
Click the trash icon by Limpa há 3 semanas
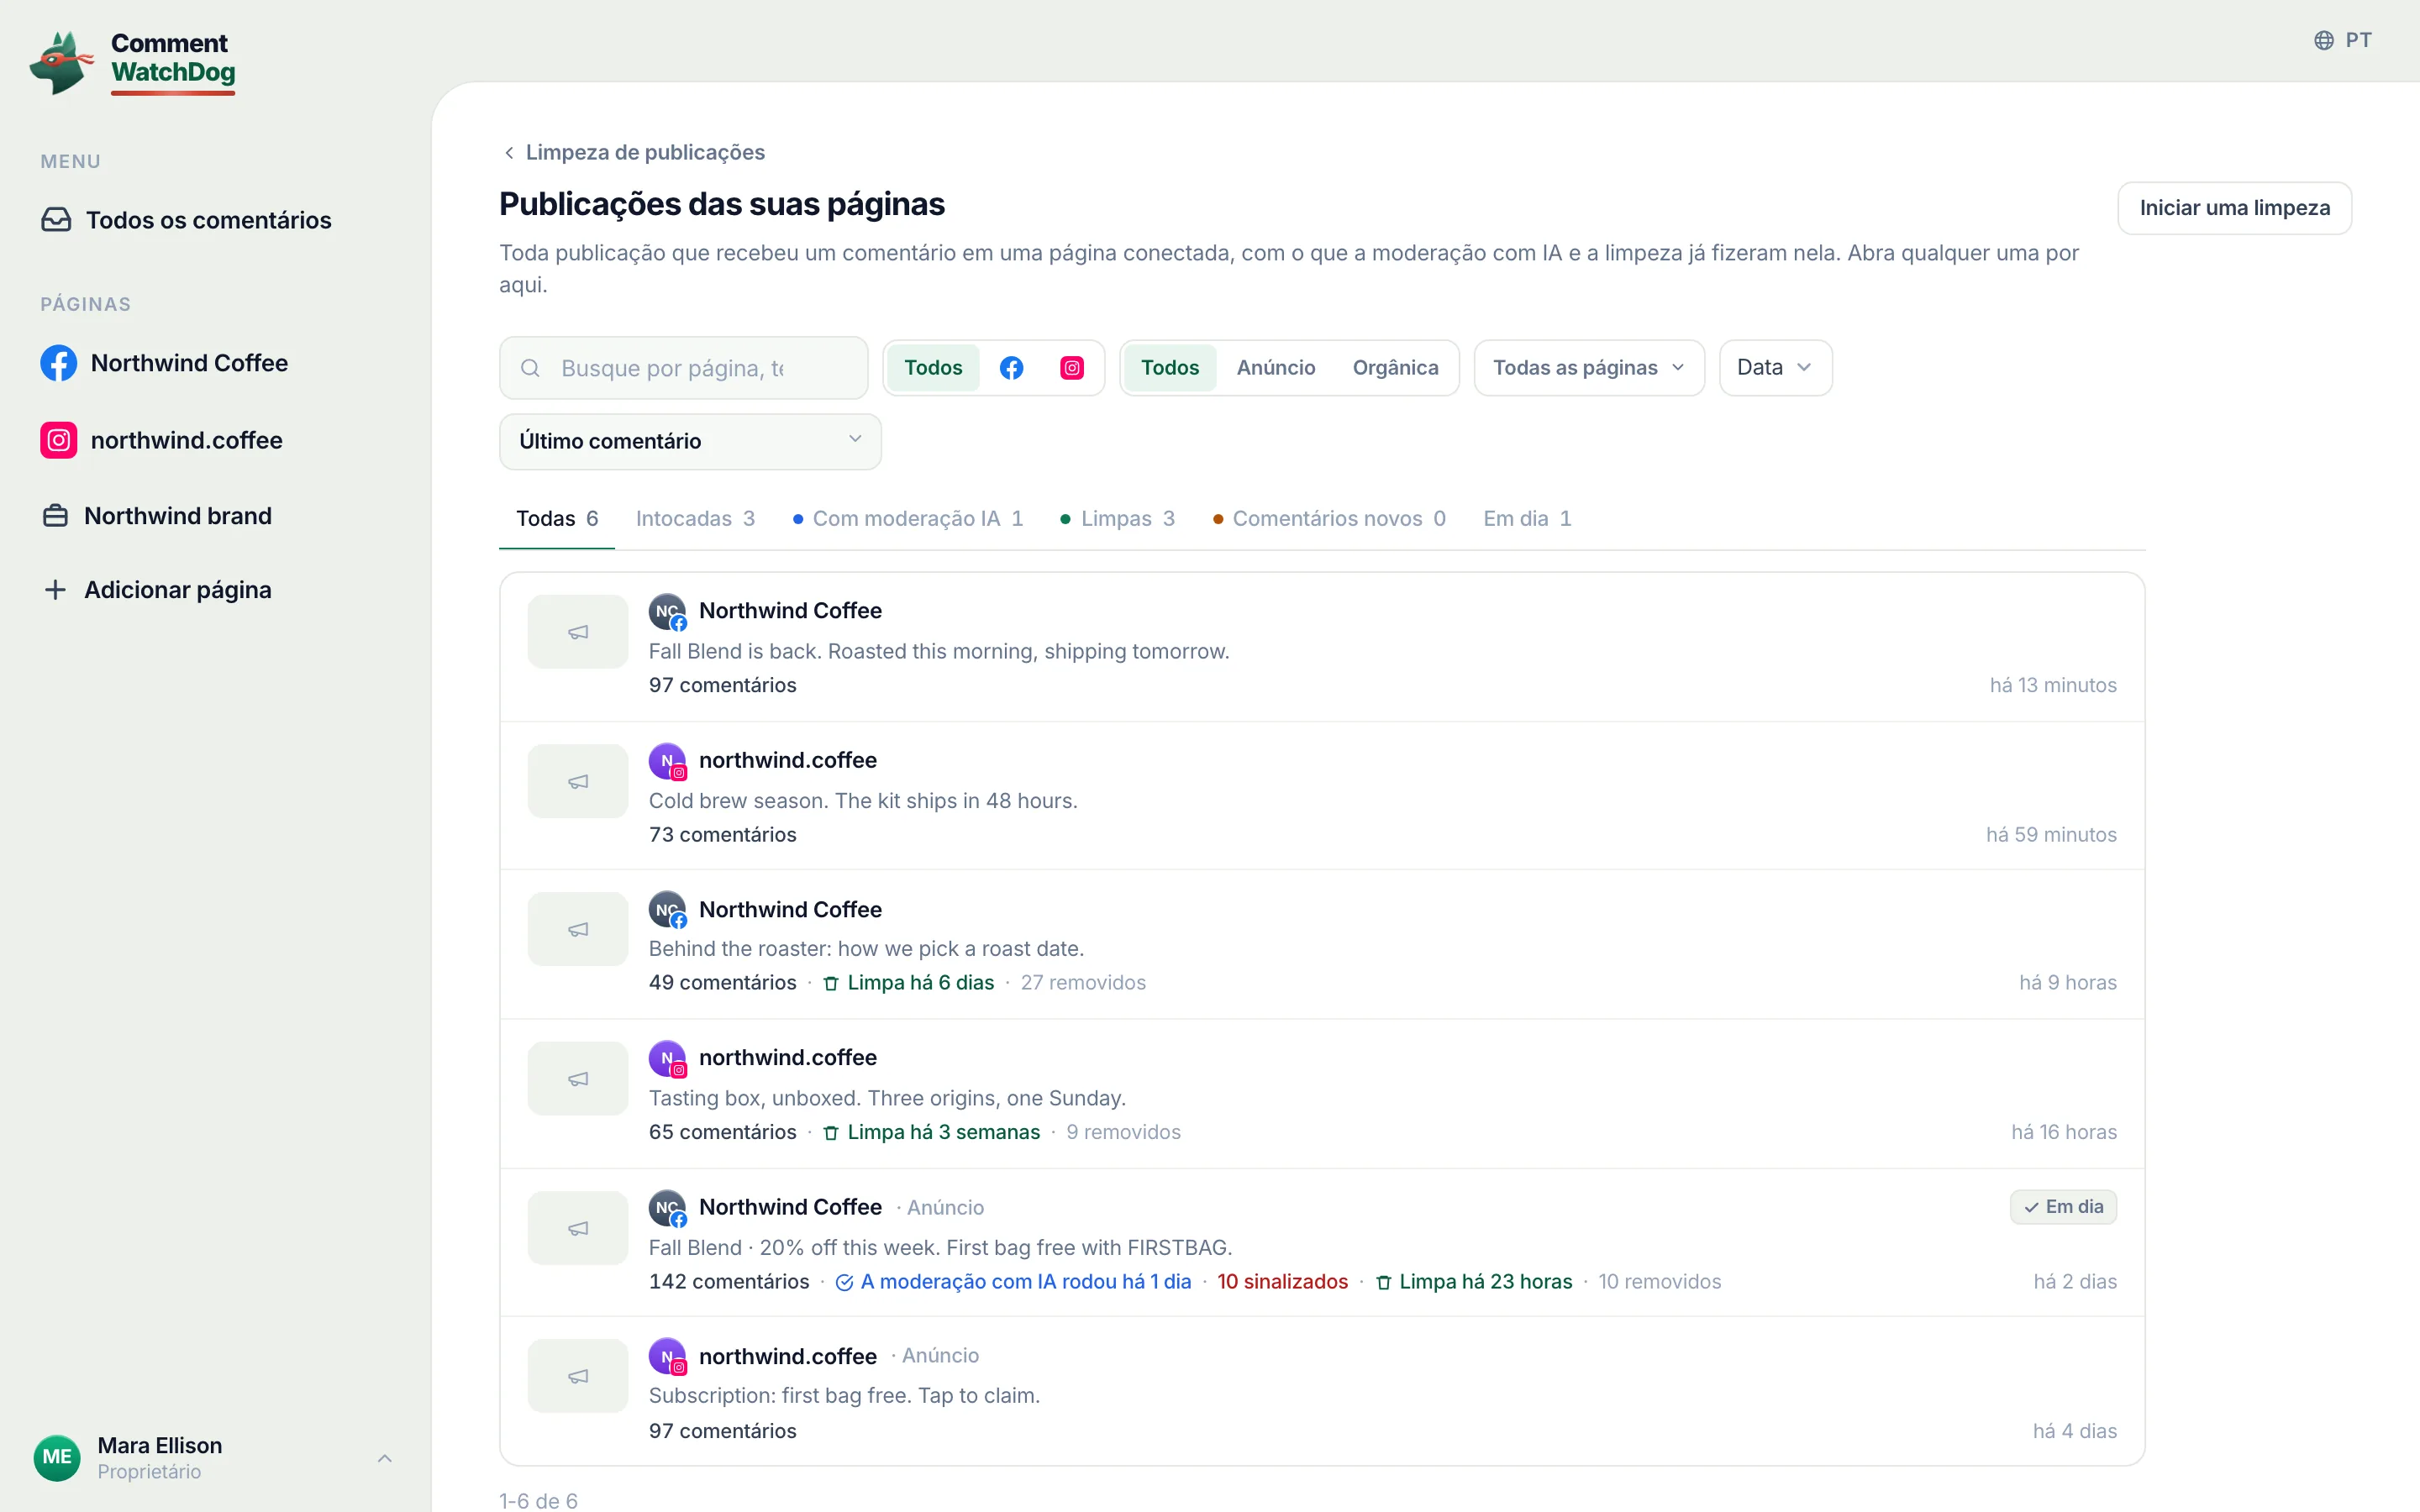pos(831,1133)
